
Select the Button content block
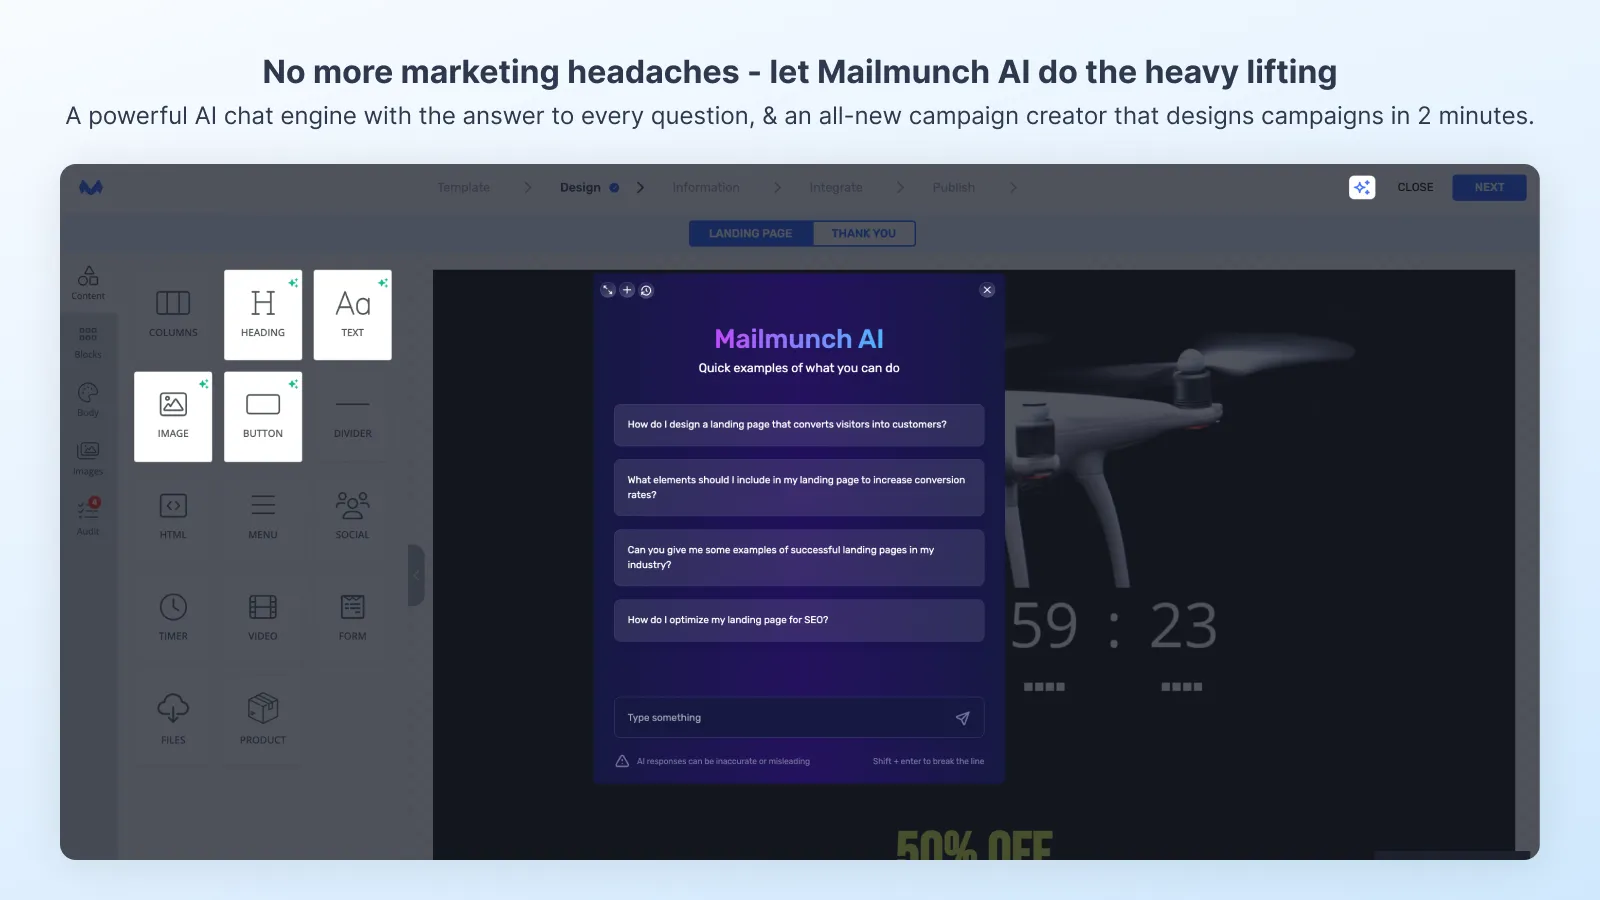[263, 417]
